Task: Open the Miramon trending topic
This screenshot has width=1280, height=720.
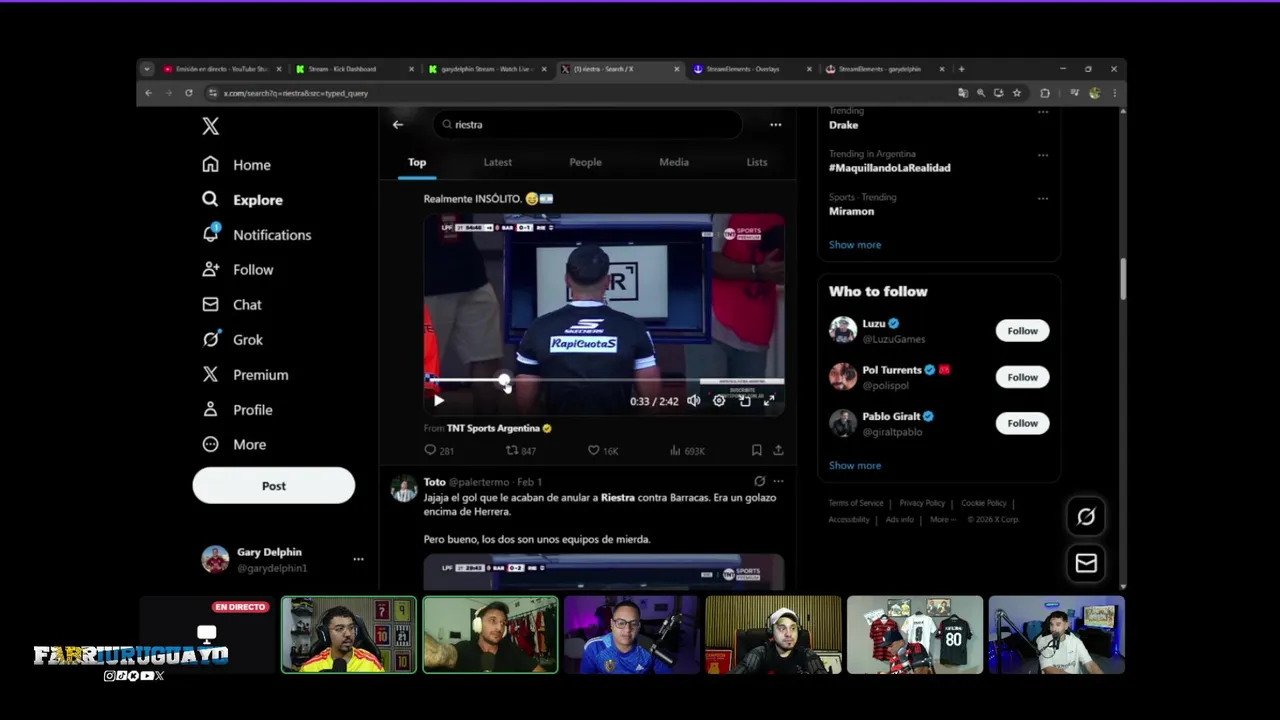Action: tap(851, 211)
